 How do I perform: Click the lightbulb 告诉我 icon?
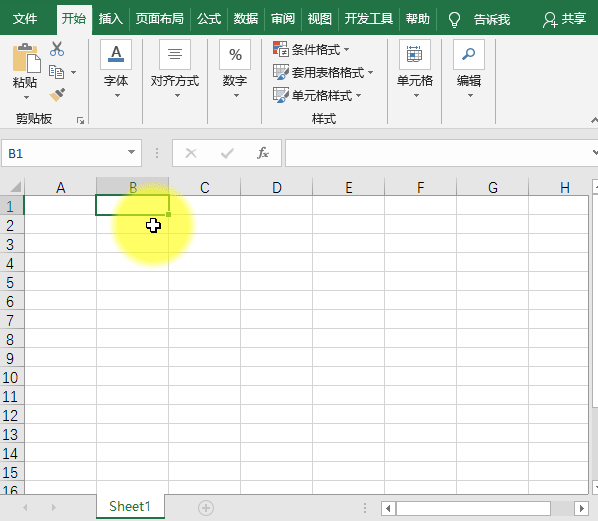[x=454, y=19]
